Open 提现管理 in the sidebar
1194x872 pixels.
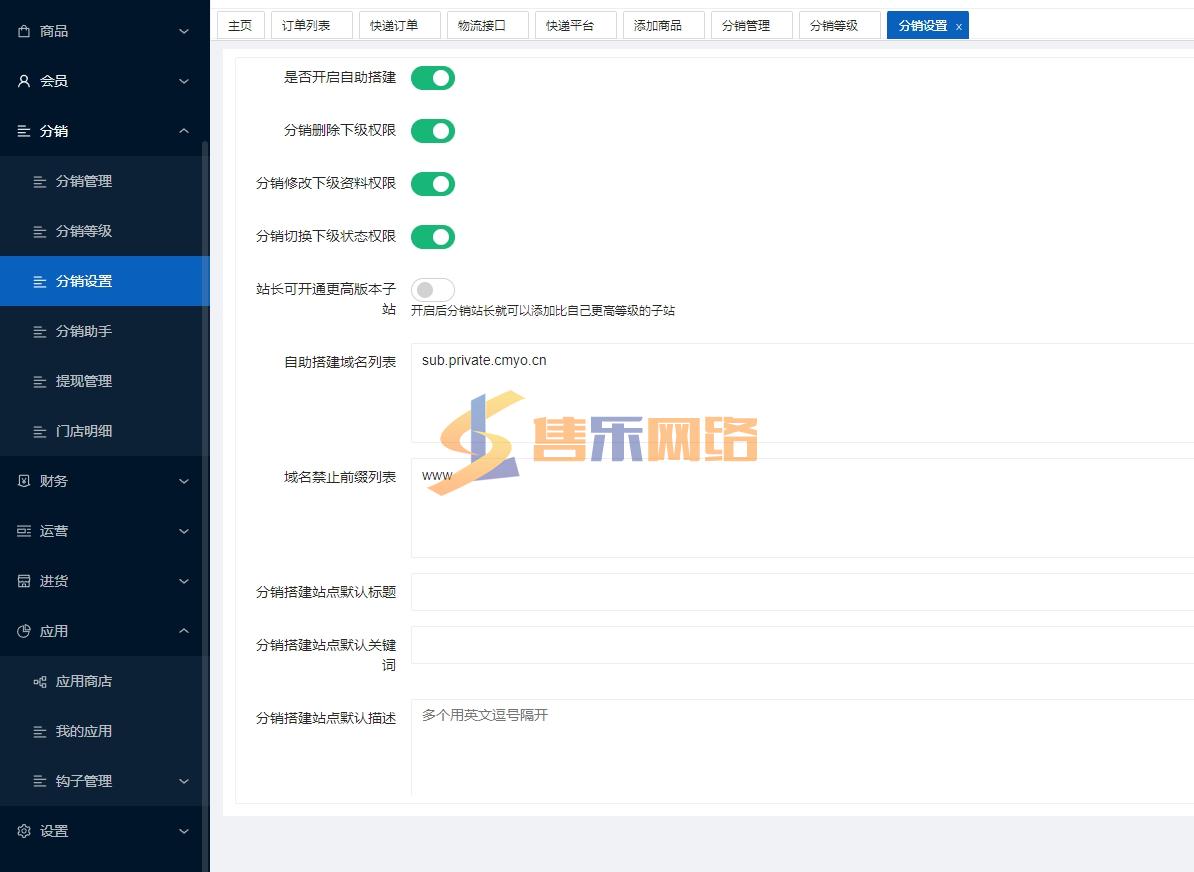[x=84, y=381]
